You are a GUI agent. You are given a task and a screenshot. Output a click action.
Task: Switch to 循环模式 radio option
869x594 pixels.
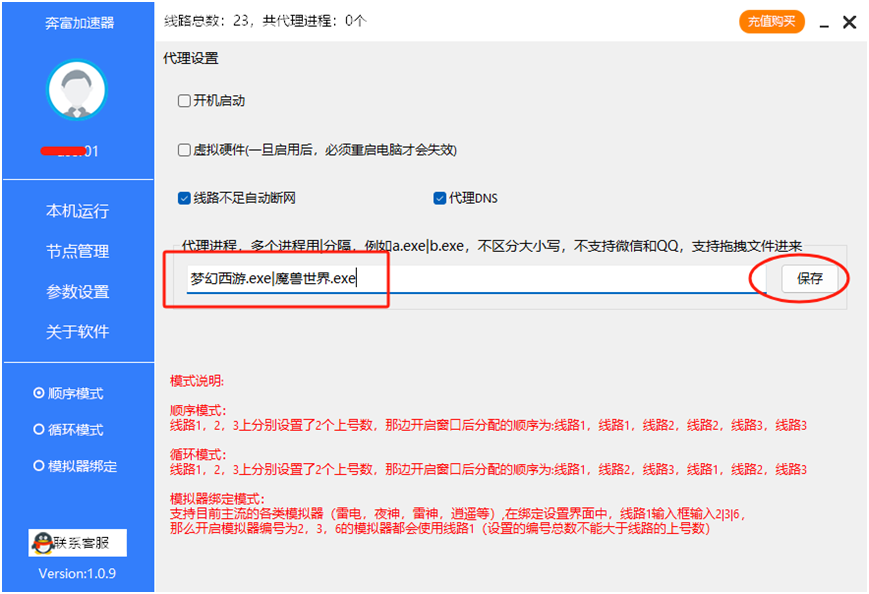[40, 430]
